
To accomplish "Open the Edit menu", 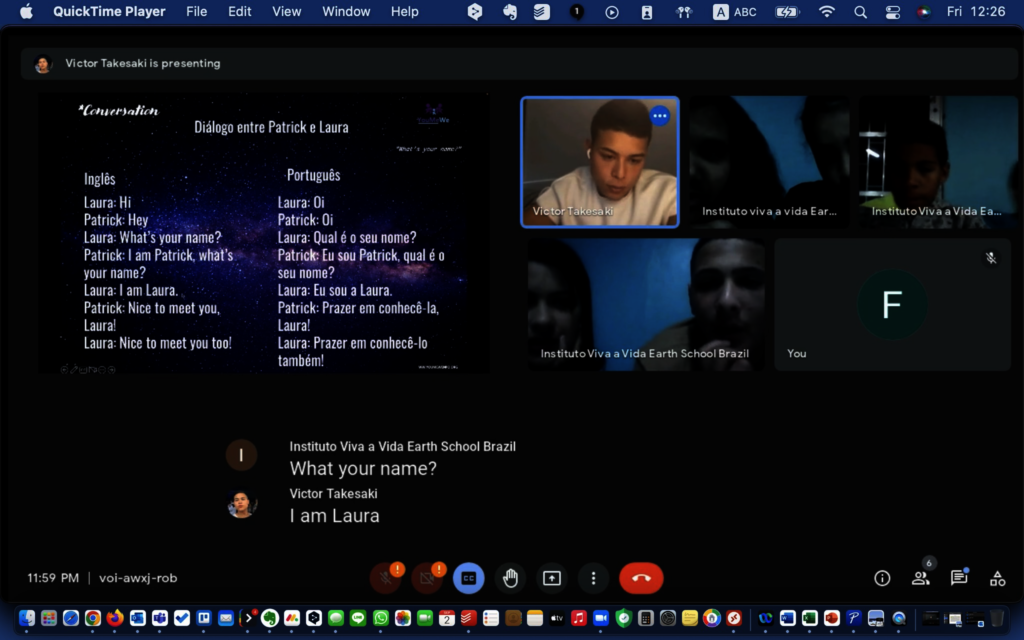I will pyautogui.click(x=240, y=12).
